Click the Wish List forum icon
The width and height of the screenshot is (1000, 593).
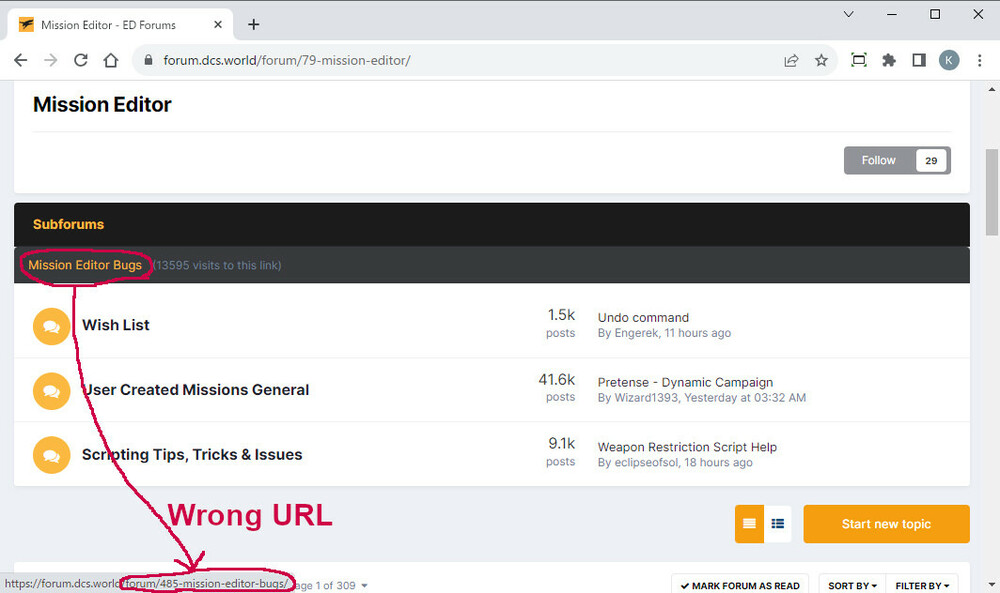pyautogui.click(x=51, y=326)
